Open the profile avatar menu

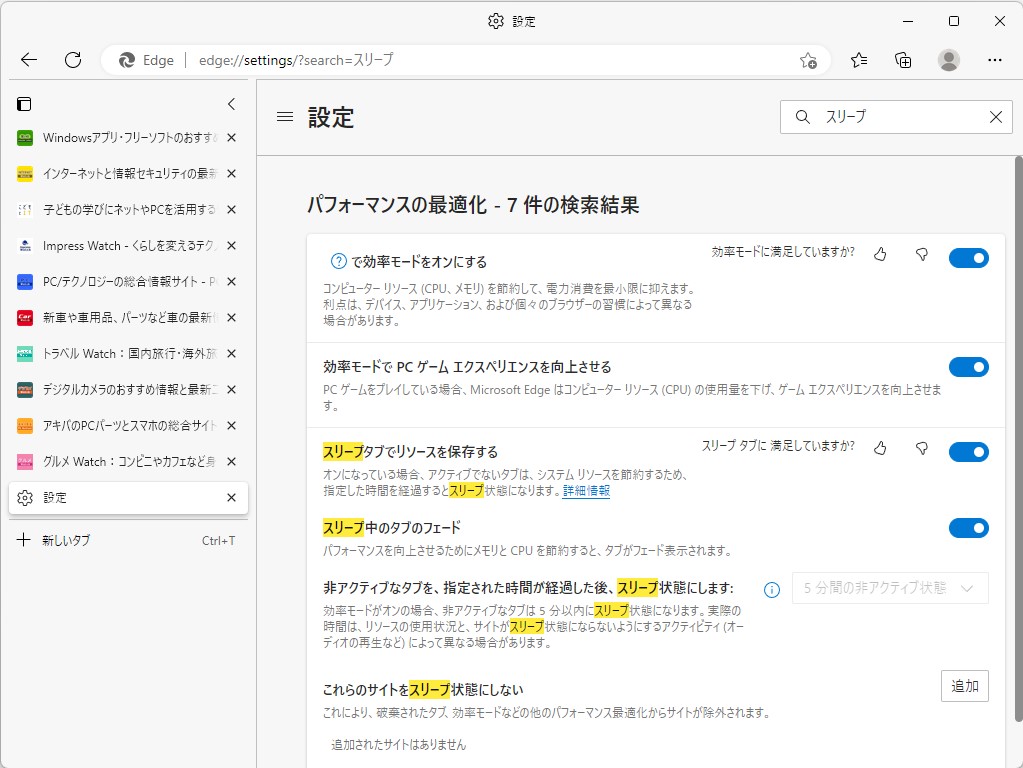(x=948, y=60)
